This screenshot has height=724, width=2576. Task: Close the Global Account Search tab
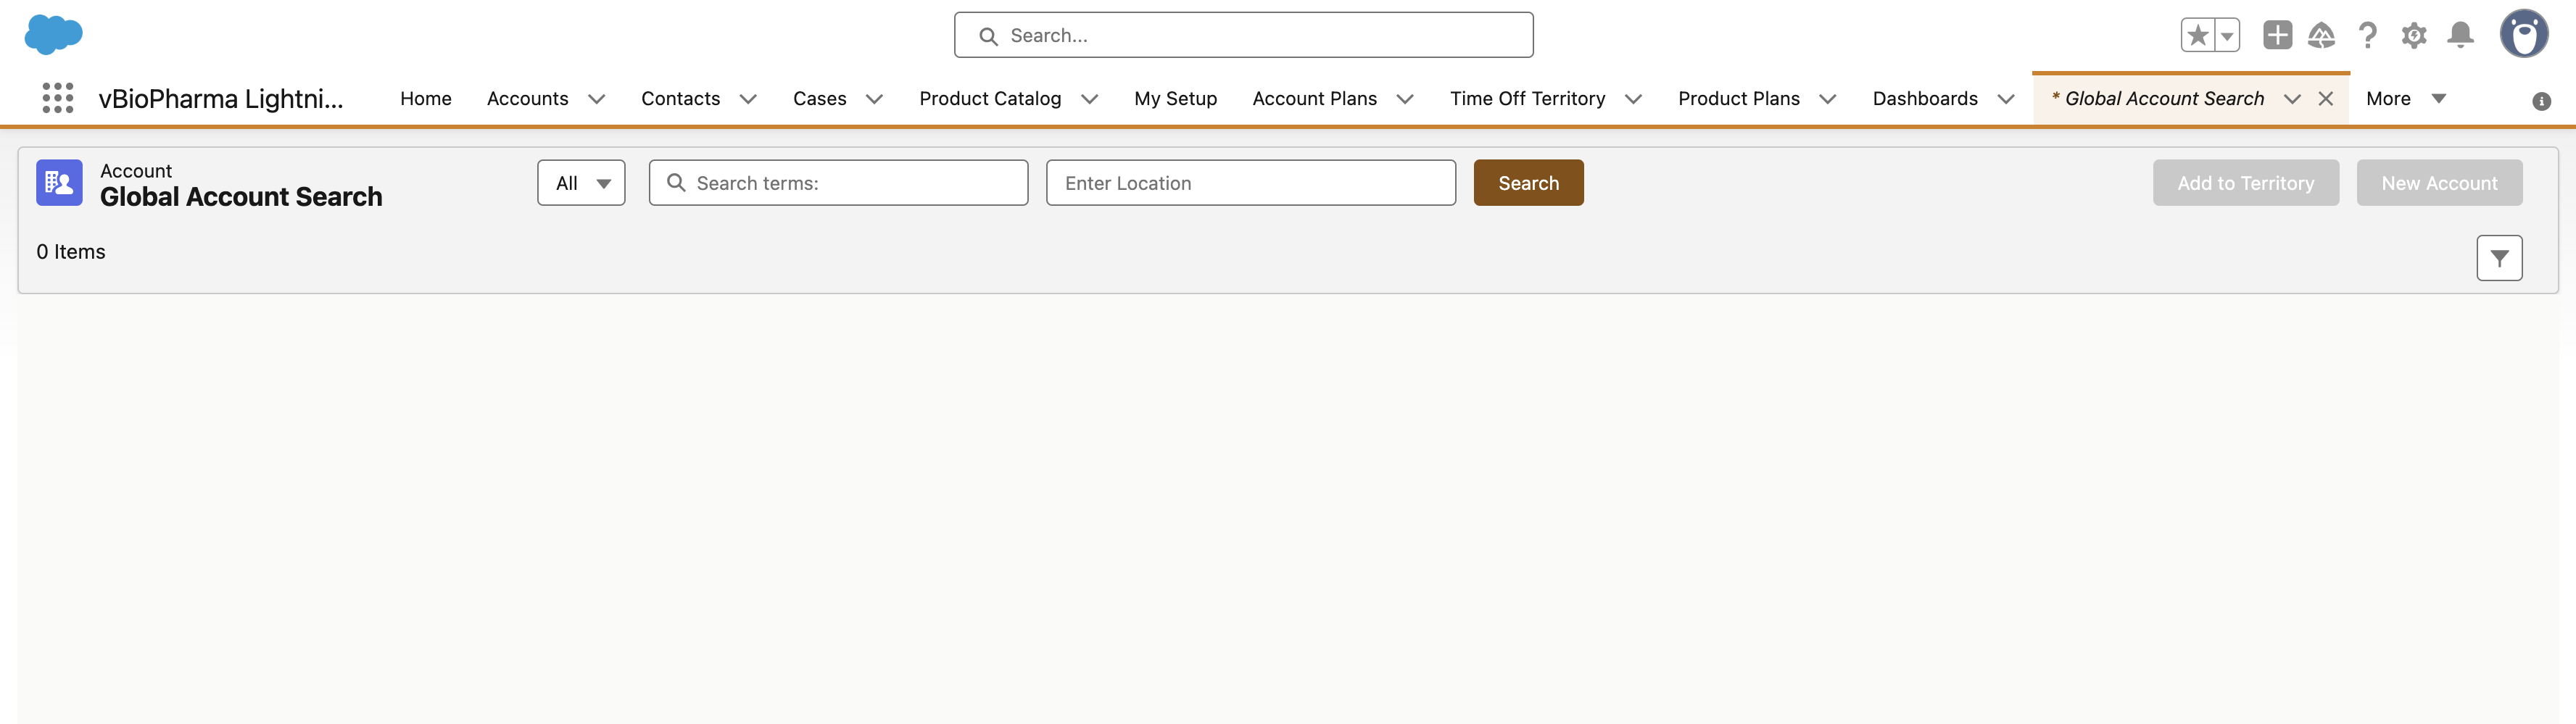[2326, 99]
